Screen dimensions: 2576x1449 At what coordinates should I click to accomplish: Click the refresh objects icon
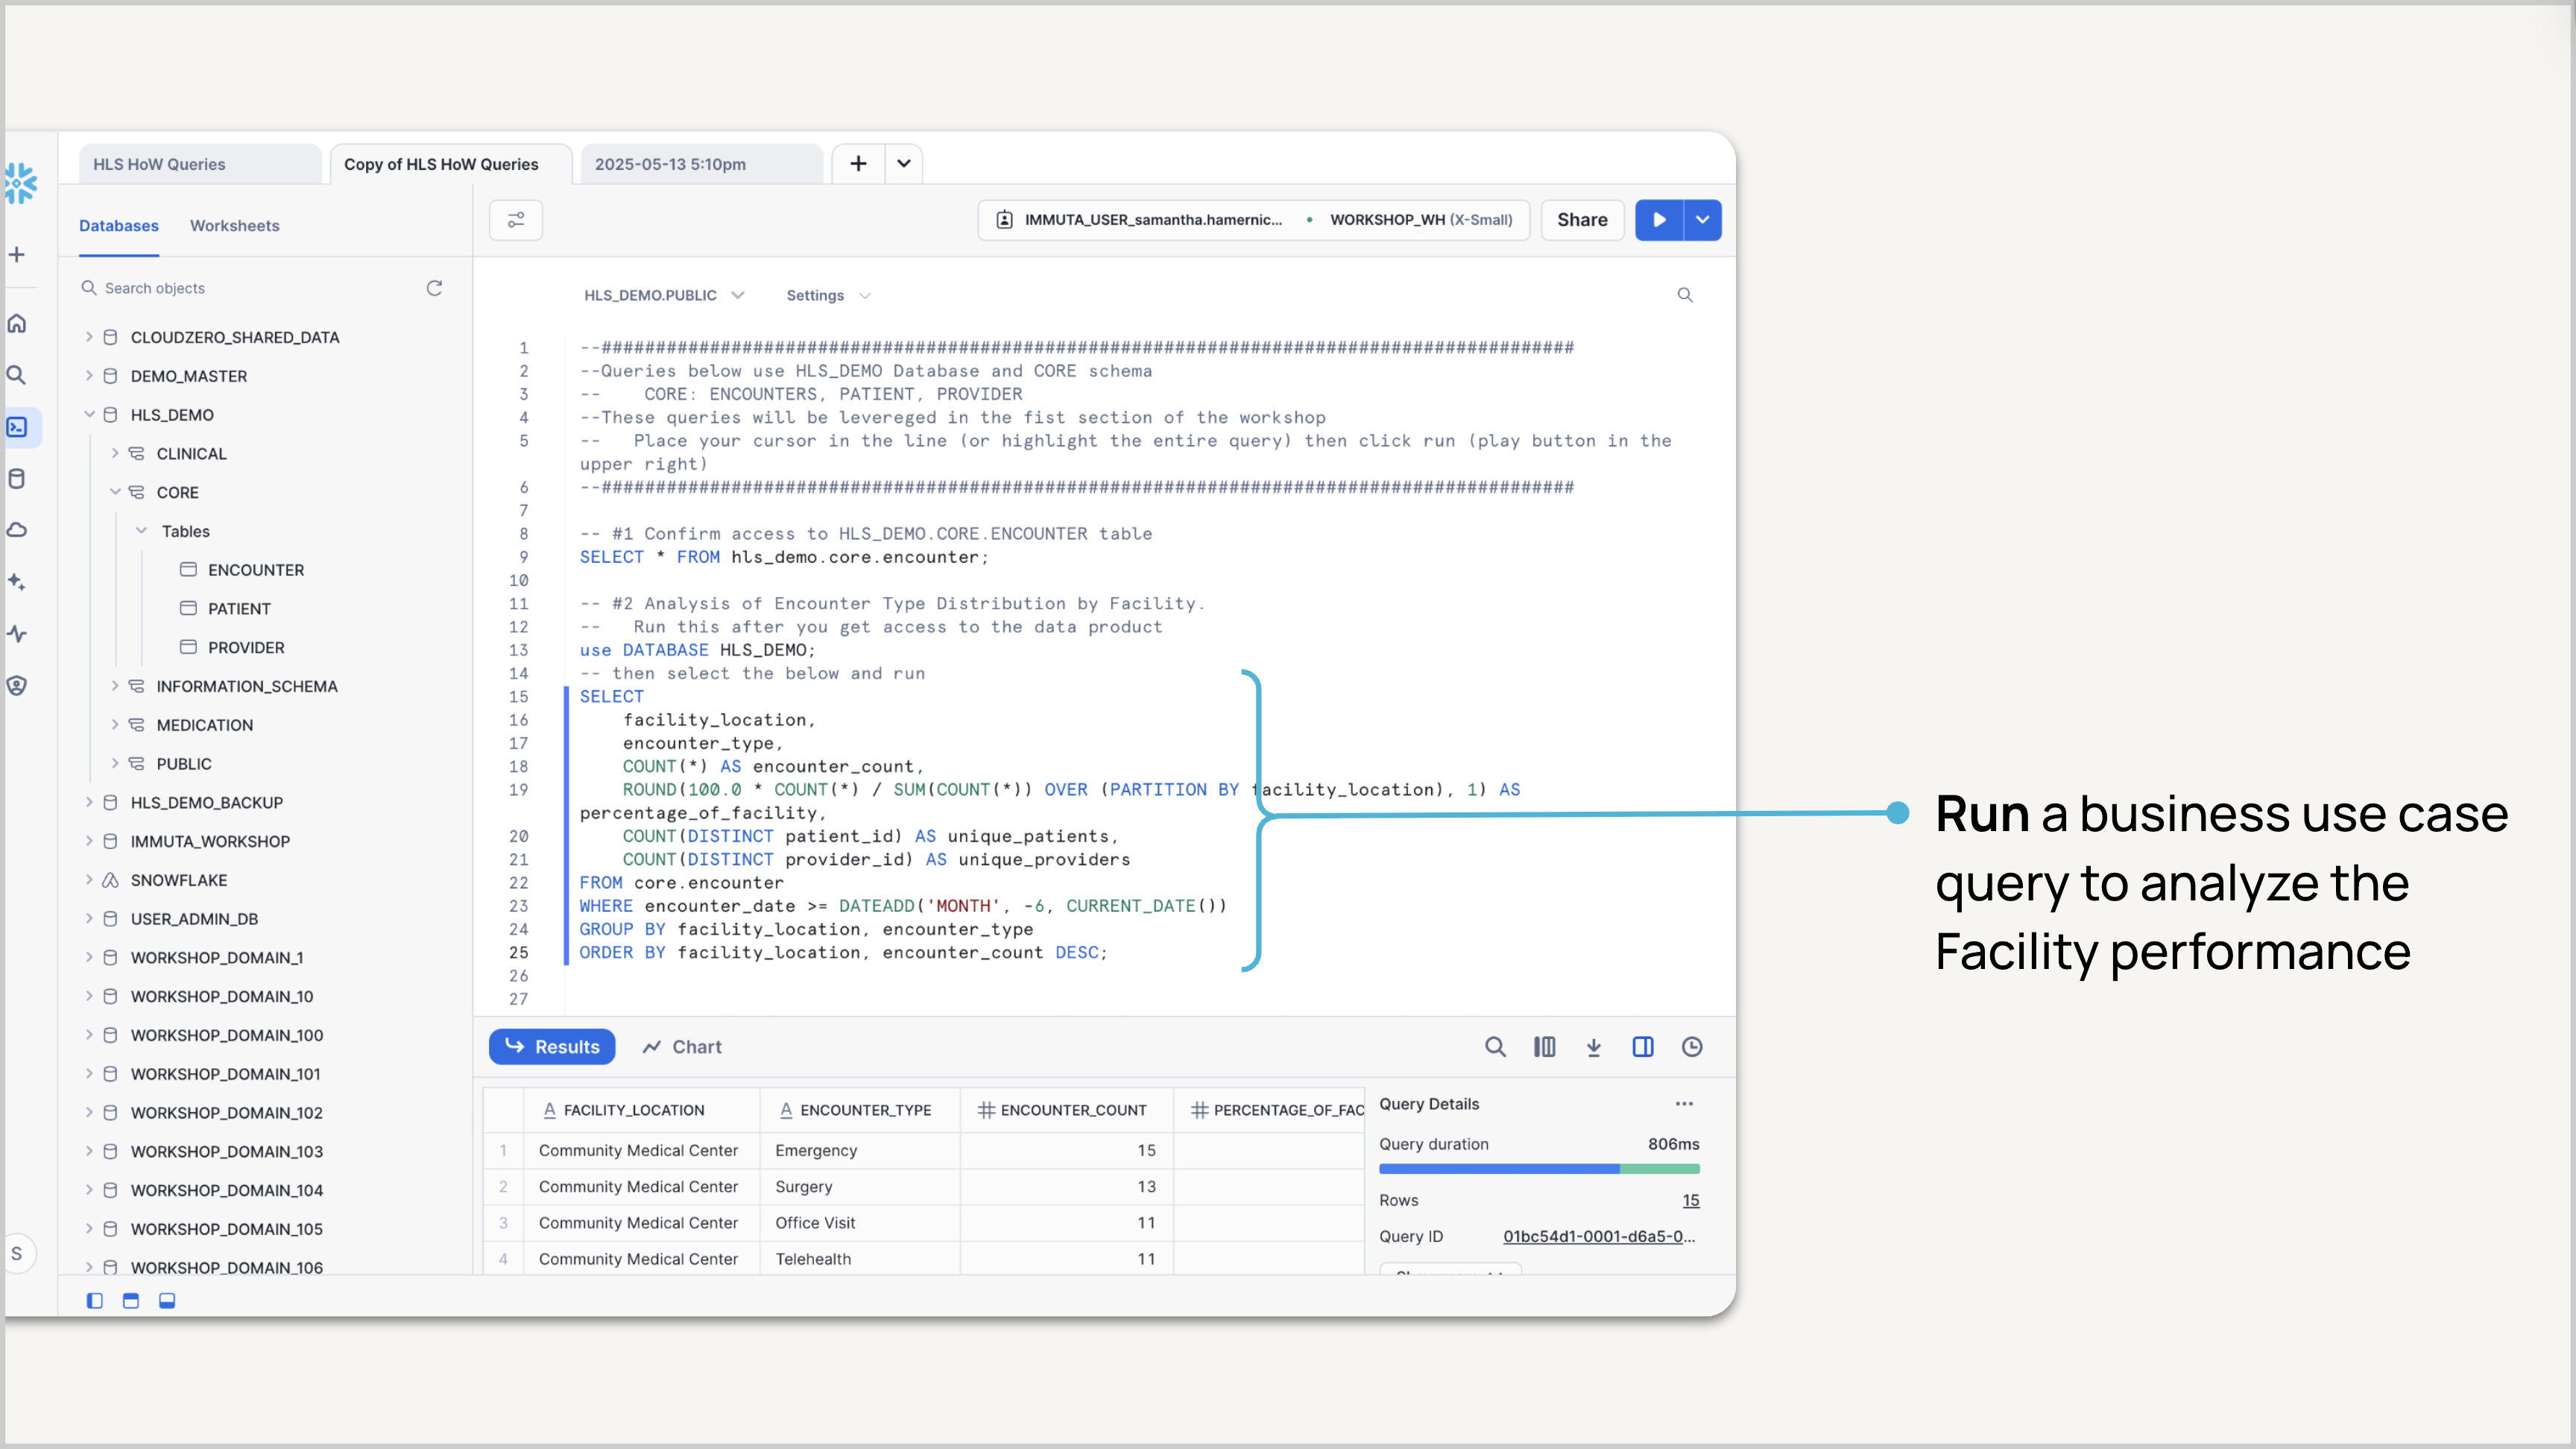[434, 288]
